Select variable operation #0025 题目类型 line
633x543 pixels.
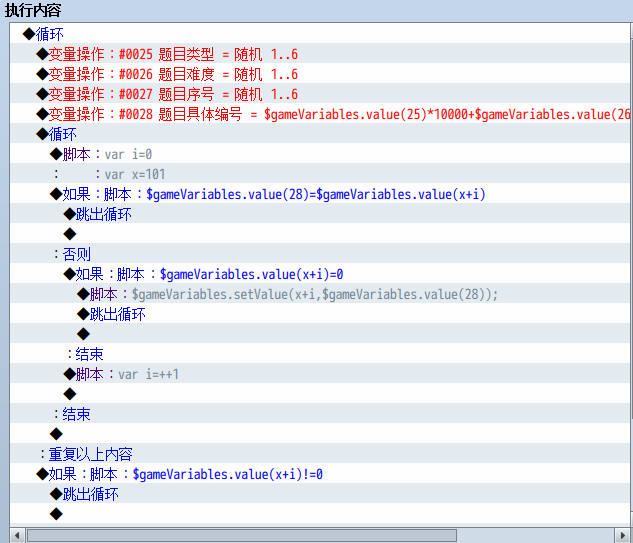point(319,54)
